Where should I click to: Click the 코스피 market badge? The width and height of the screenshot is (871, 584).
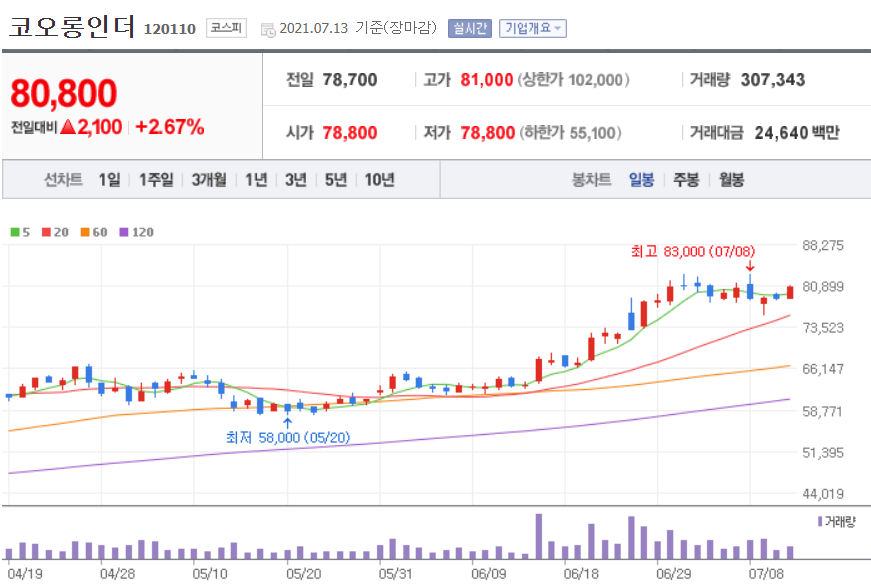click(x=226, y=28)
